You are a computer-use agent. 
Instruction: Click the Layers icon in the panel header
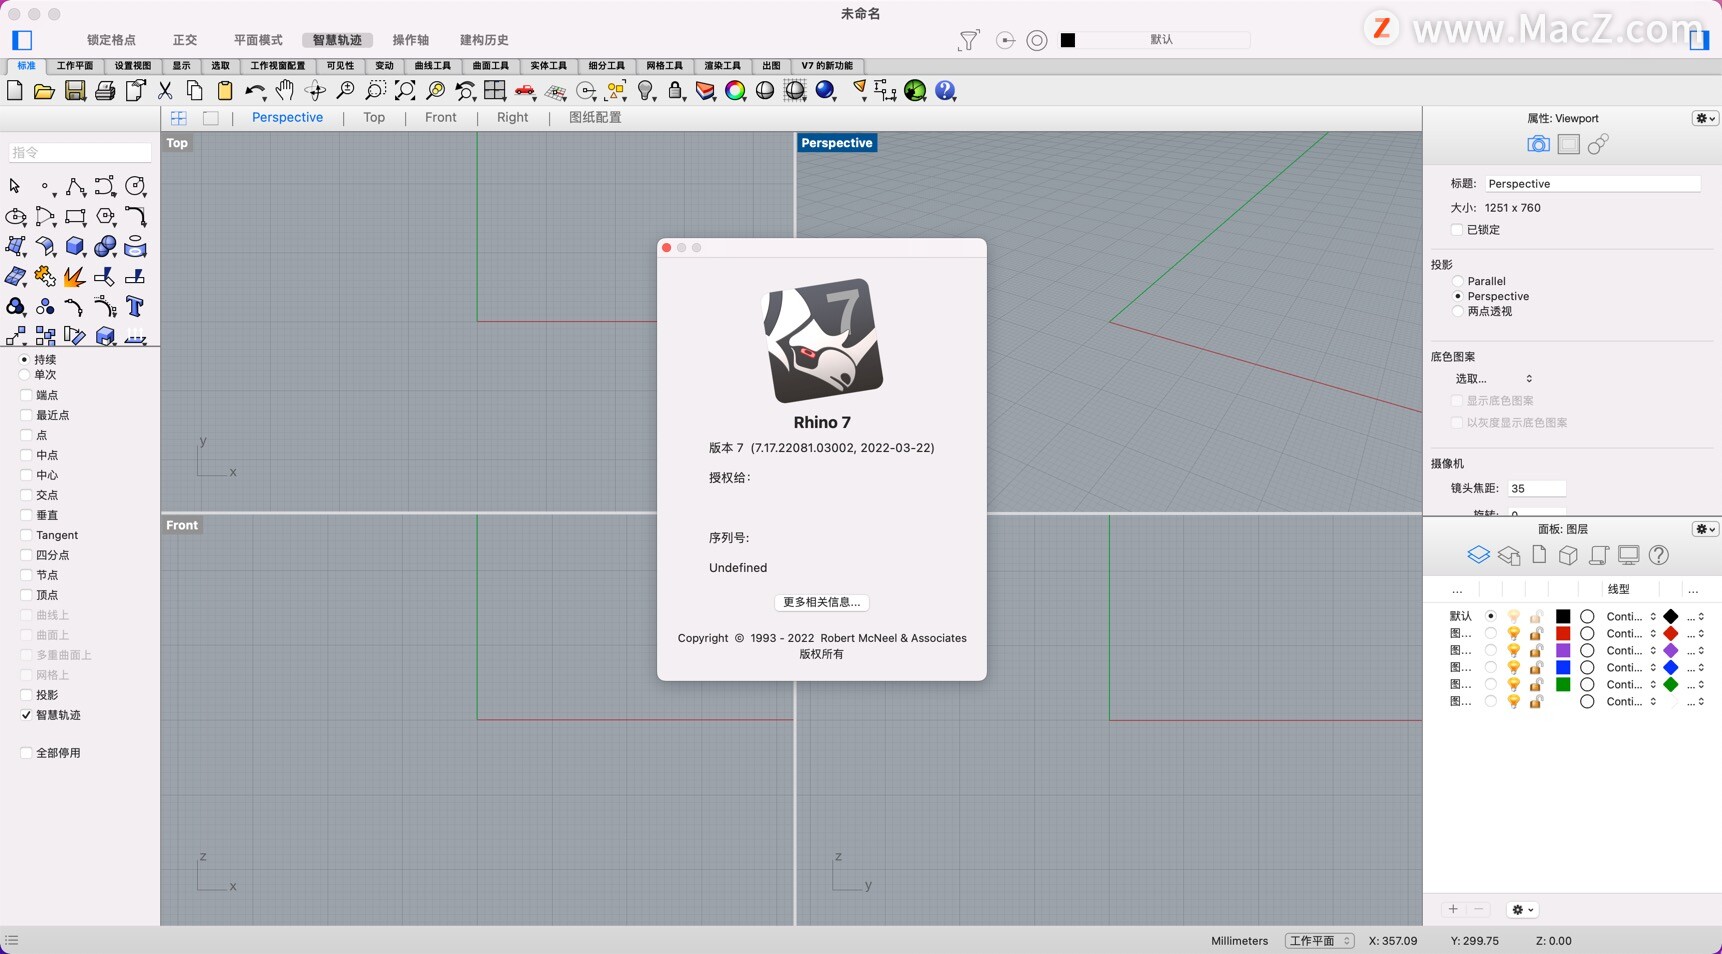pyautogui.click(x=1479, y=555)
